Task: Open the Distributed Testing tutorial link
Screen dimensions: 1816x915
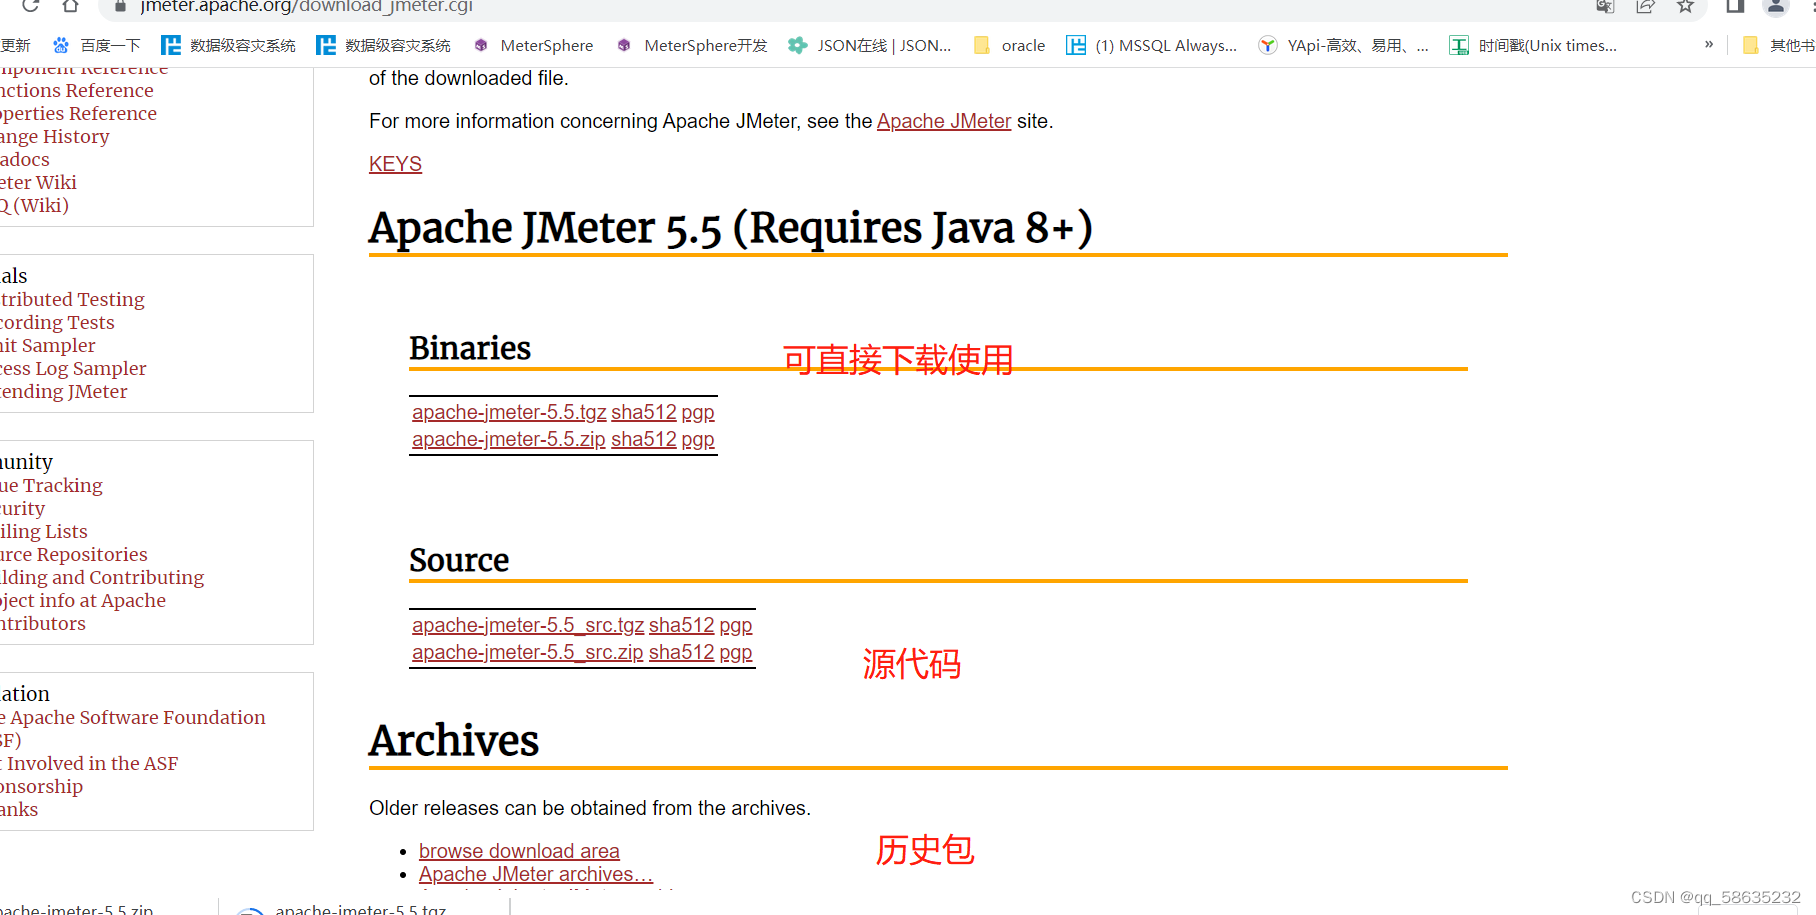Action: [x=72, y=300]
